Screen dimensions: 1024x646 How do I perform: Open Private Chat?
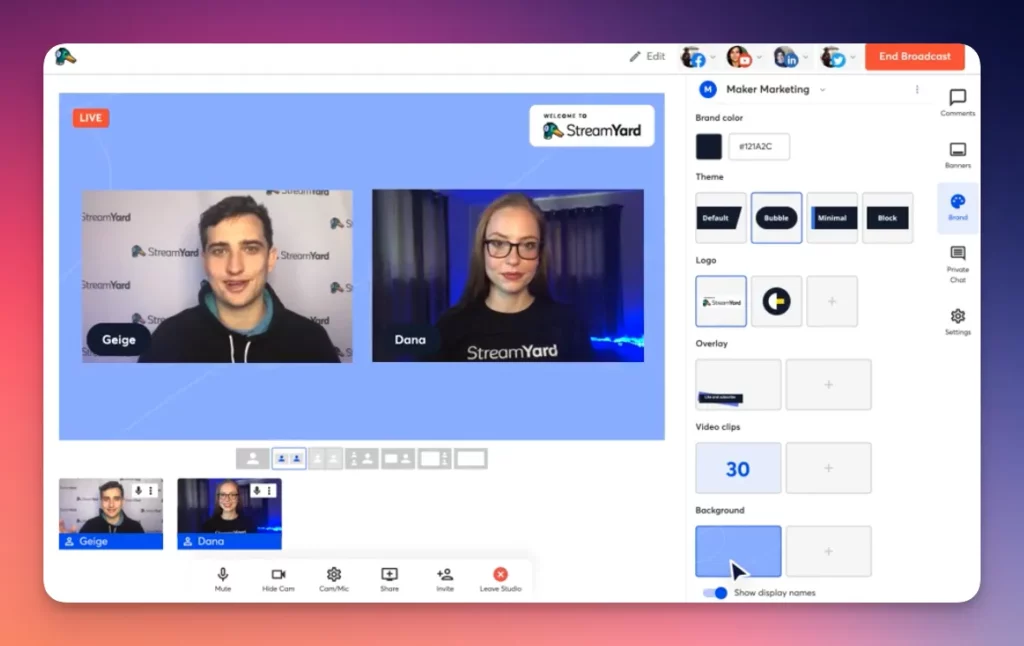[x=957, y=259]
